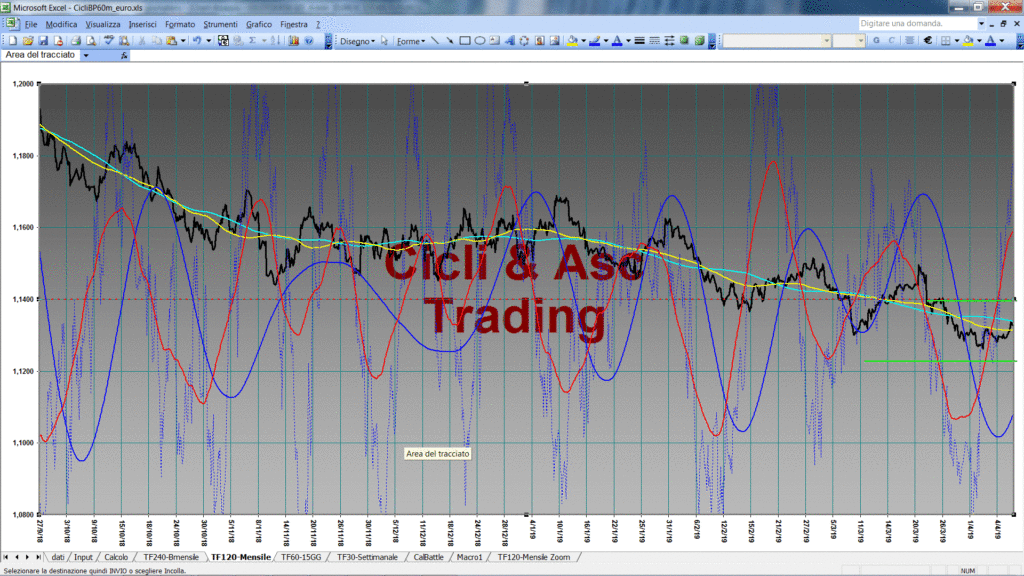
Task: Switch to the dati sheet tab
Action: (57, 557)
